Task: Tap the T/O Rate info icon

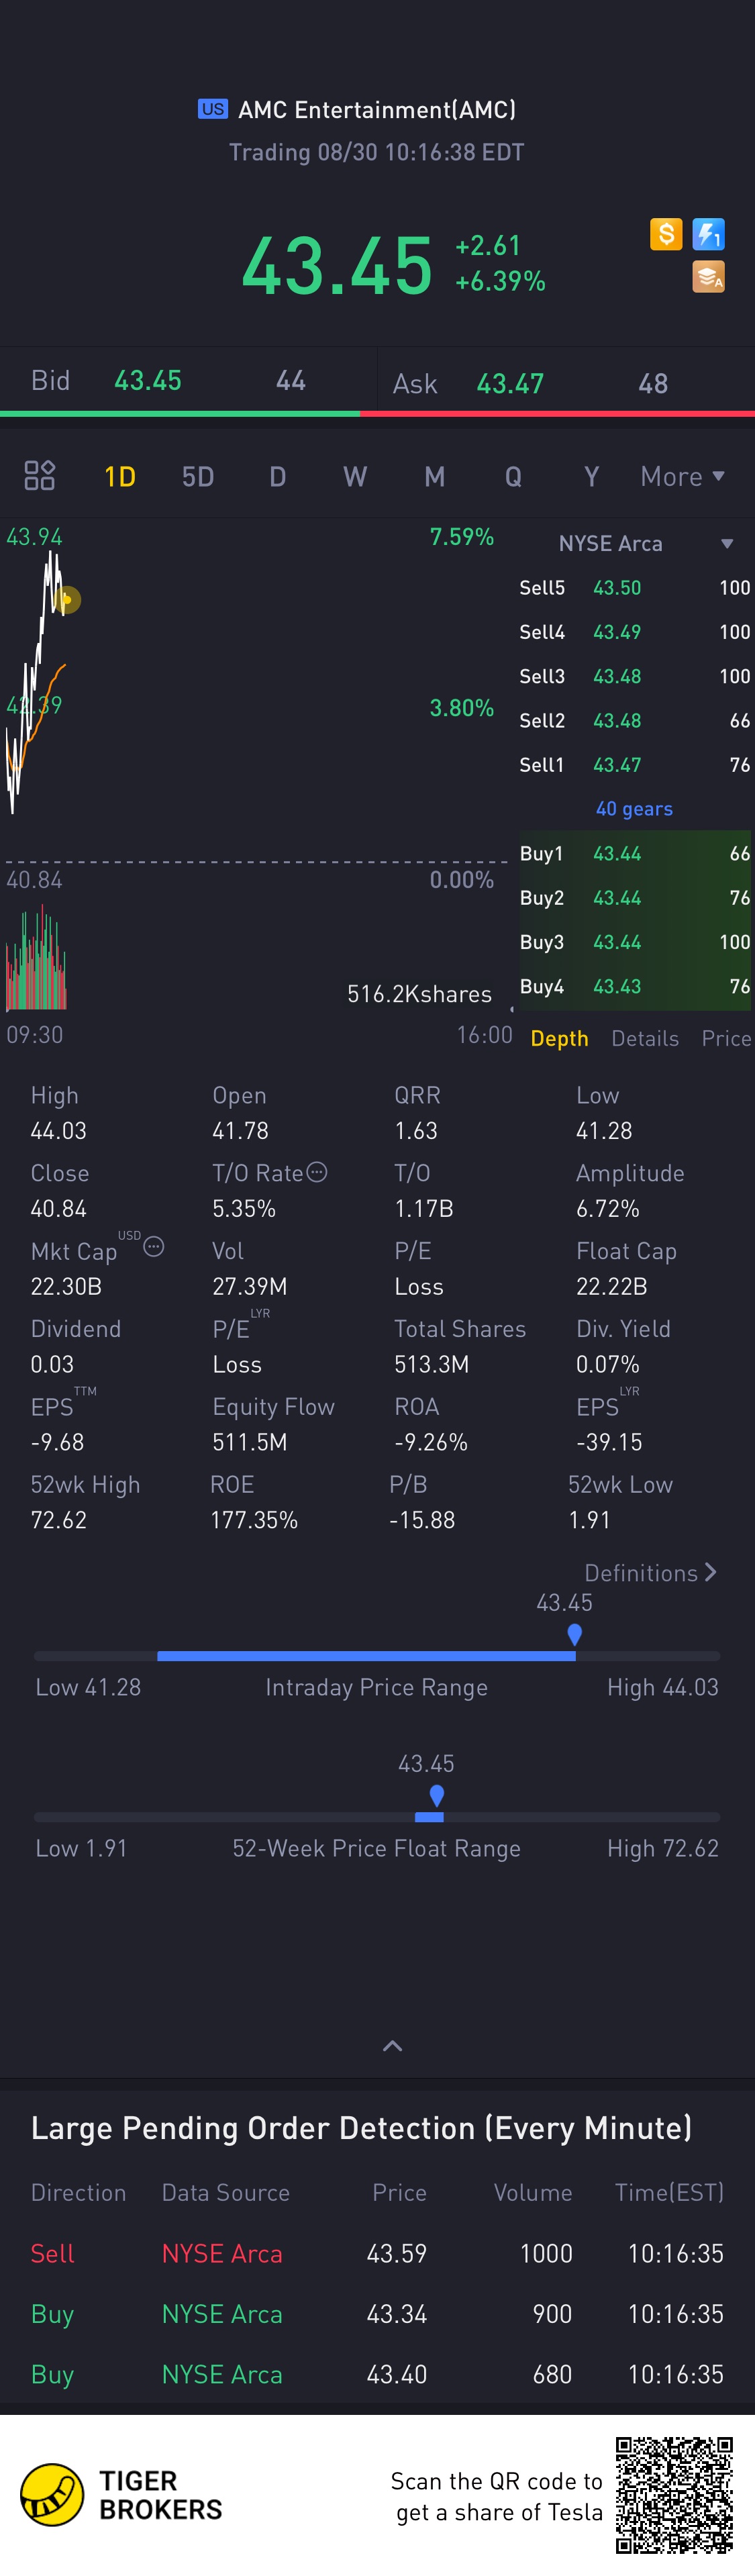Action: 317,1172
